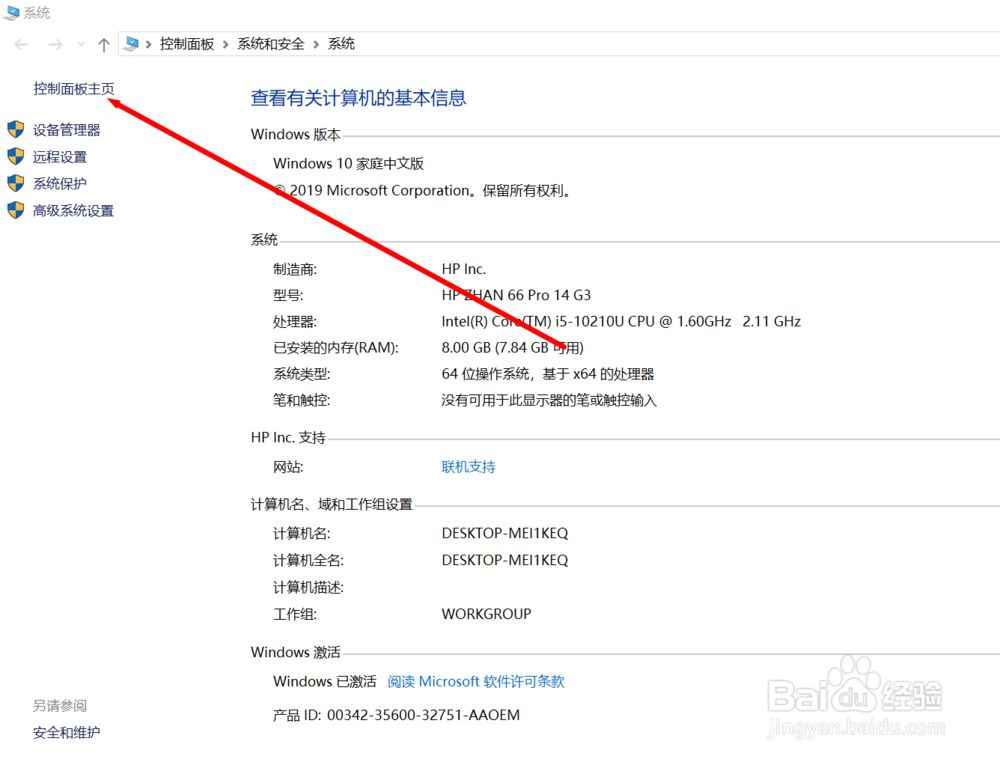Image resolution: width=1000 pixels, height=762 pixels.
Task: Click the 系统 icon in the title bar
Action: pos(10,12)
